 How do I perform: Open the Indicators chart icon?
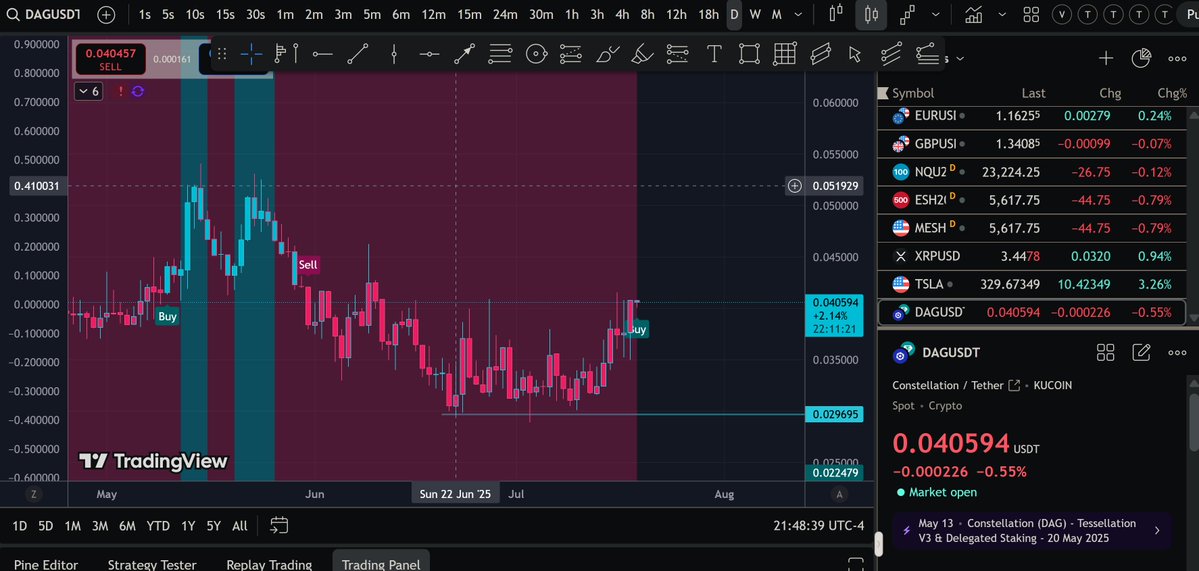pyautogui.click(x=973, y=14)
